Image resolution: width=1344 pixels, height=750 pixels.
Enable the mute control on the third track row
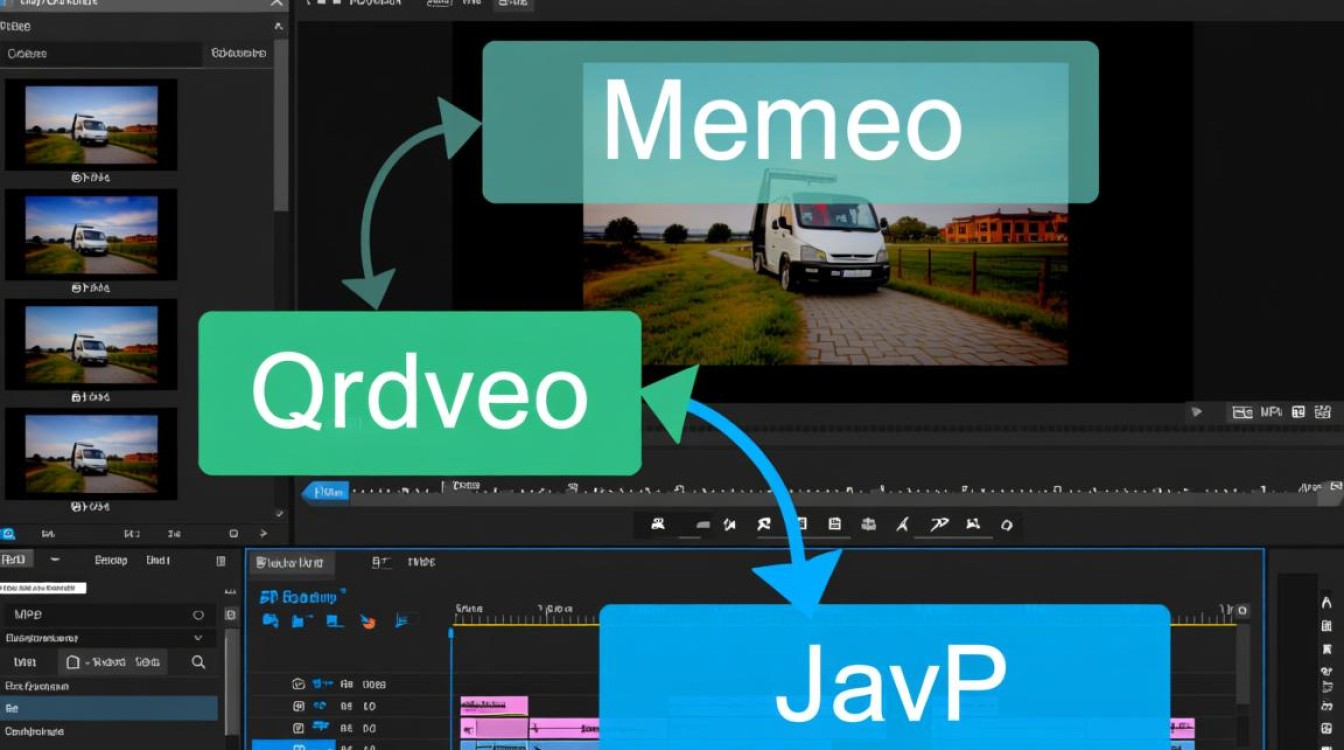tap(298, 728)
